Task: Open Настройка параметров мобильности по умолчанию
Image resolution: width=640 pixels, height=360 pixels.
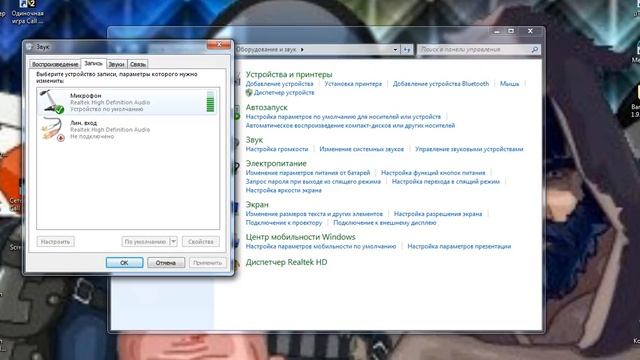Action: 321,247
